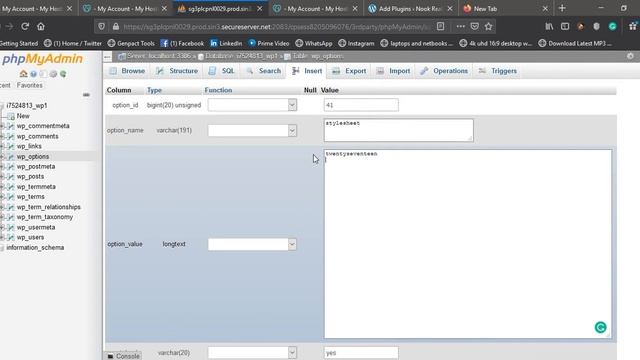Go to phpMyAdmin home icon

23,74
